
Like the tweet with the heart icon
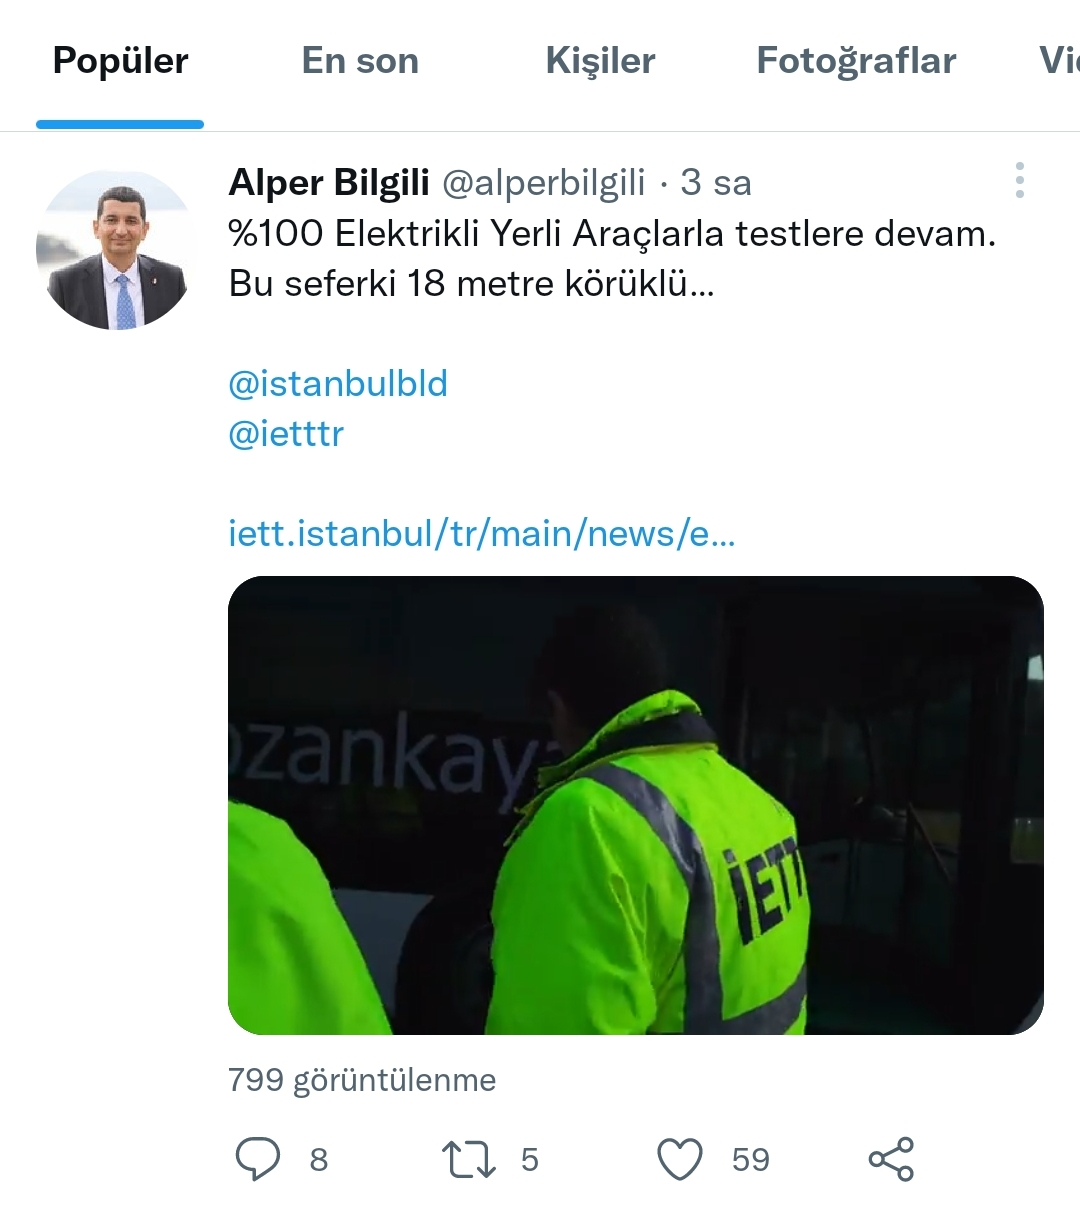(x=680, y=1159)
